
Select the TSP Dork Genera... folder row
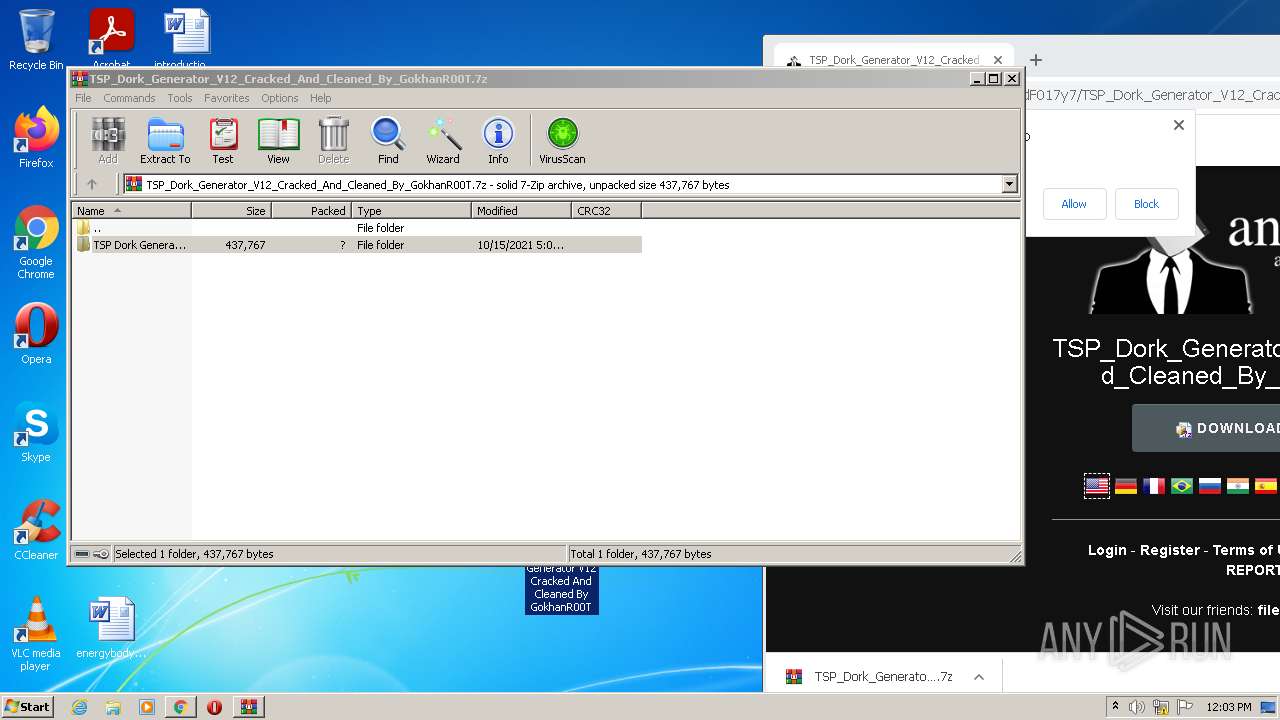click(357, 245)
